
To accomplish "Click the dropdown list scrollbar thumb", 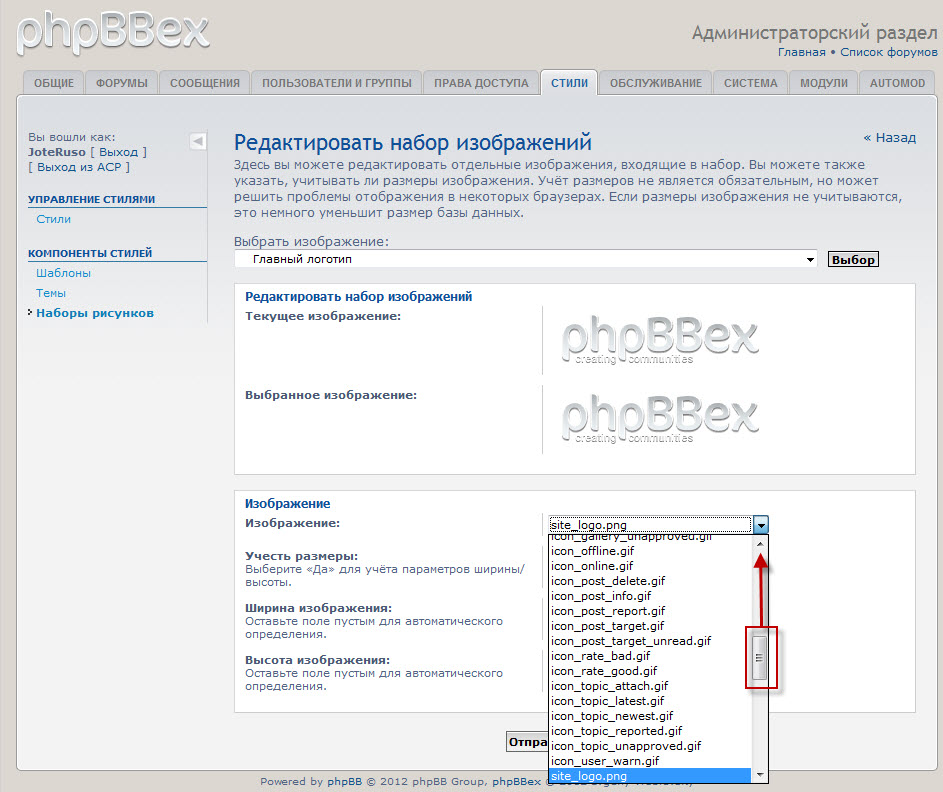I will point(760,657).
